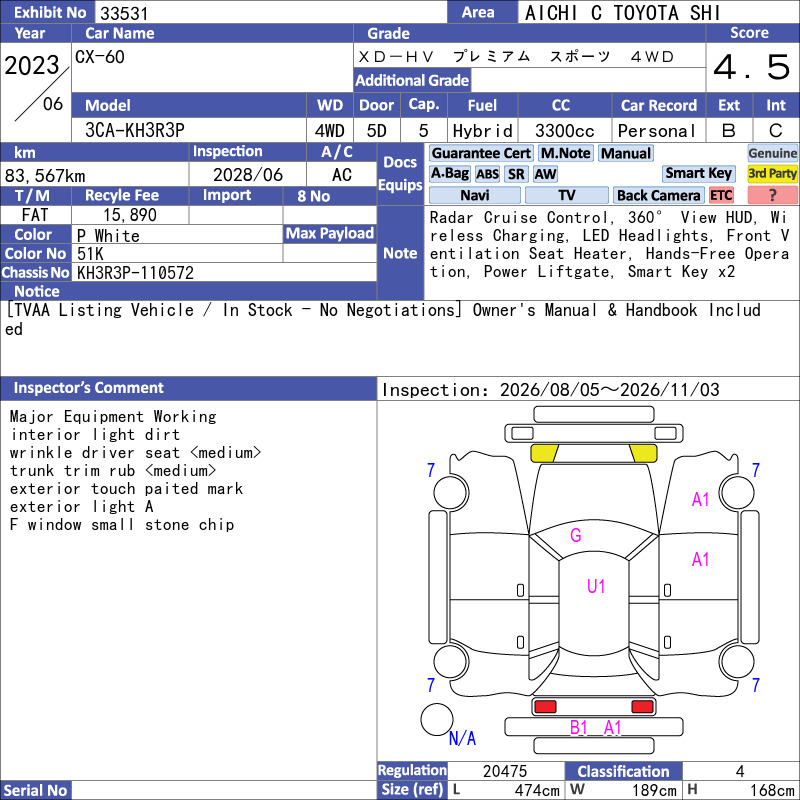Click the A1 mark on rear bumper
This screenshot has width=800, height=800.
[x=612, y=728]
